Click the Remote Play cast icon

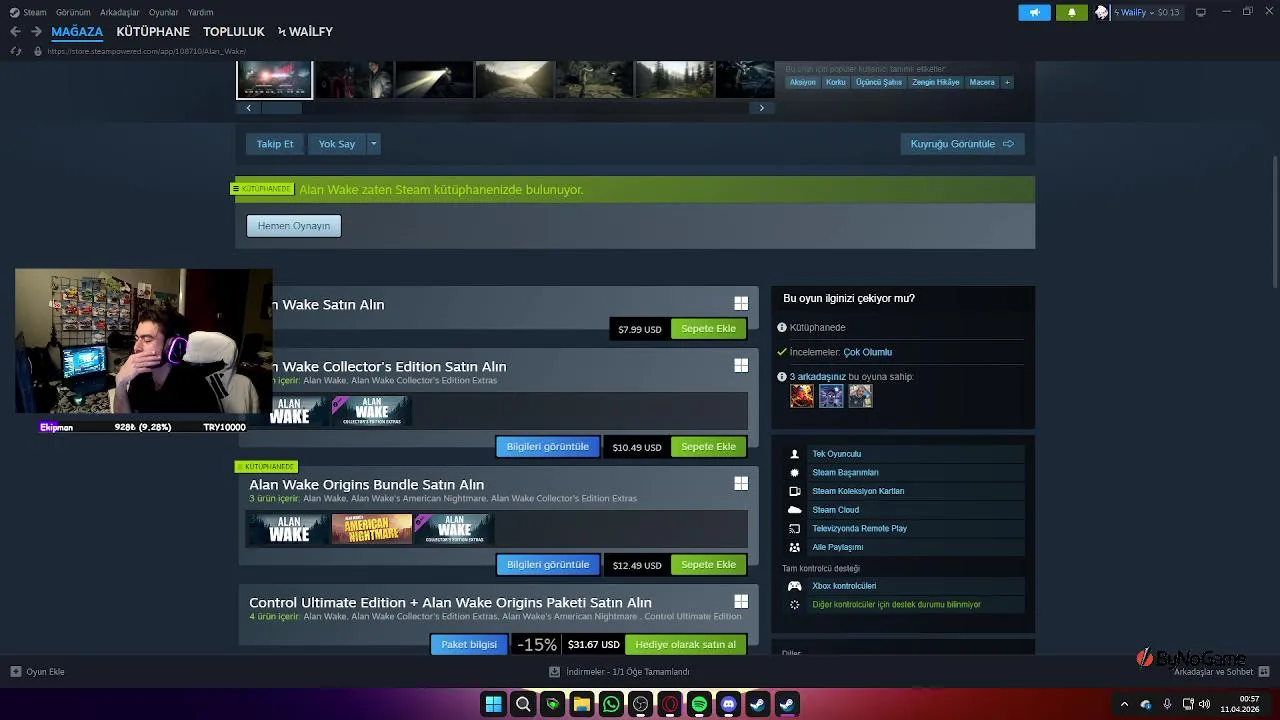795,528
